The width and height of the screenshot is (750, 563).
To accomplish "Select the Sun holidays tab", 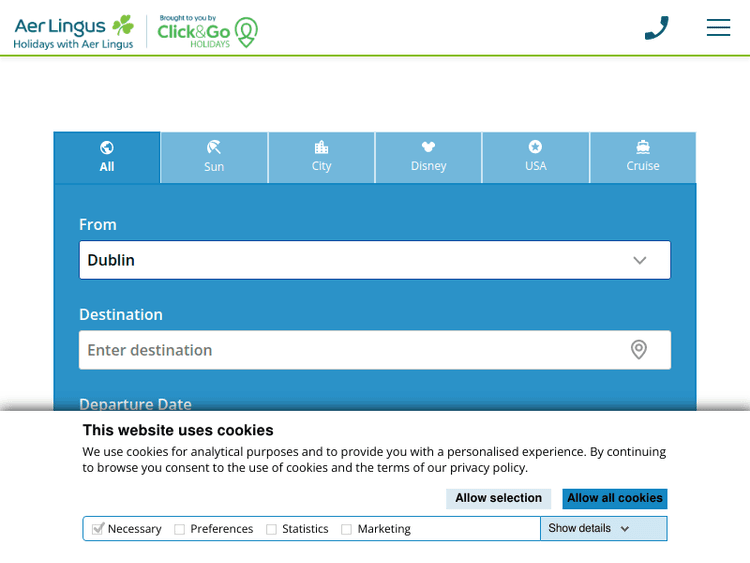I will pos(214,157).
